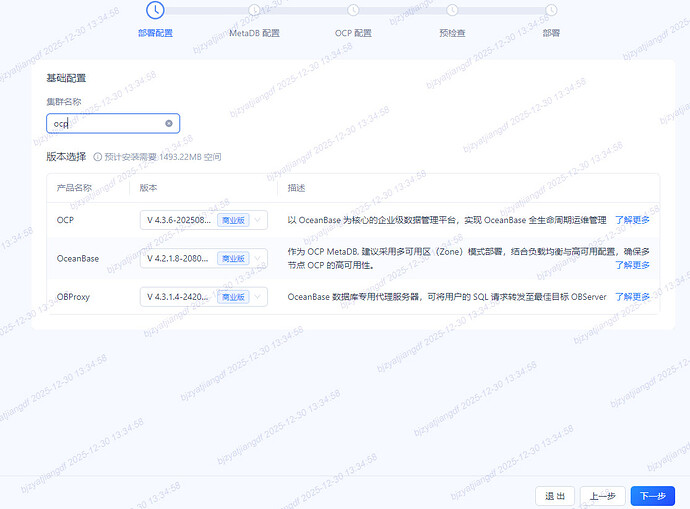Click the MetaDB 配置 step clock icon
Screen dimensions: 690x509
coord(254,10)
